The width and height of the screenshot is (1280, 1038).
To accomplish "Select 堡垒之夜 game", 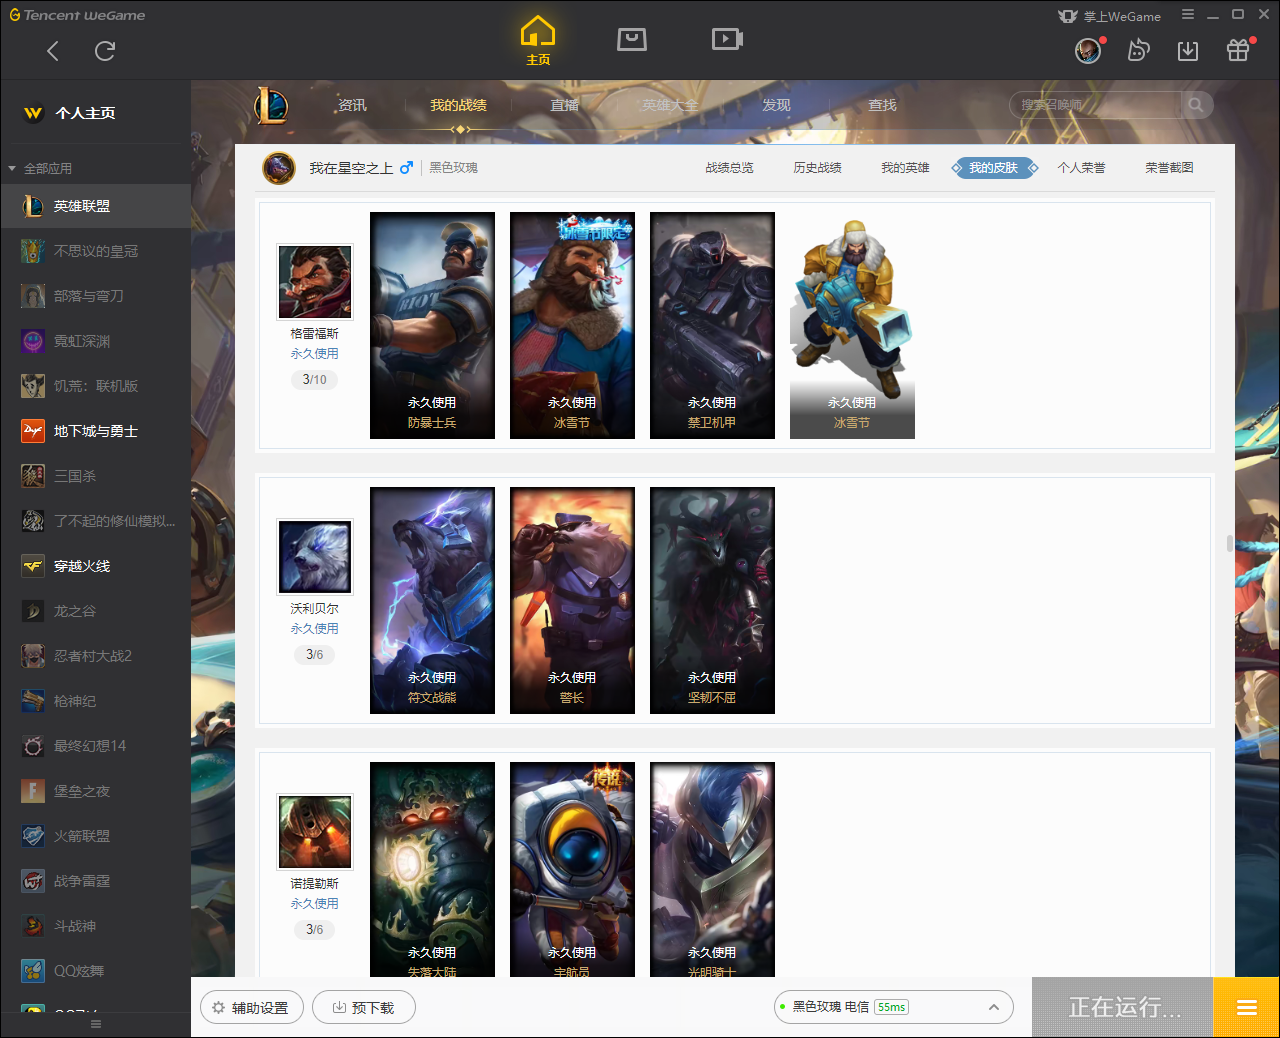I will 95,791.
